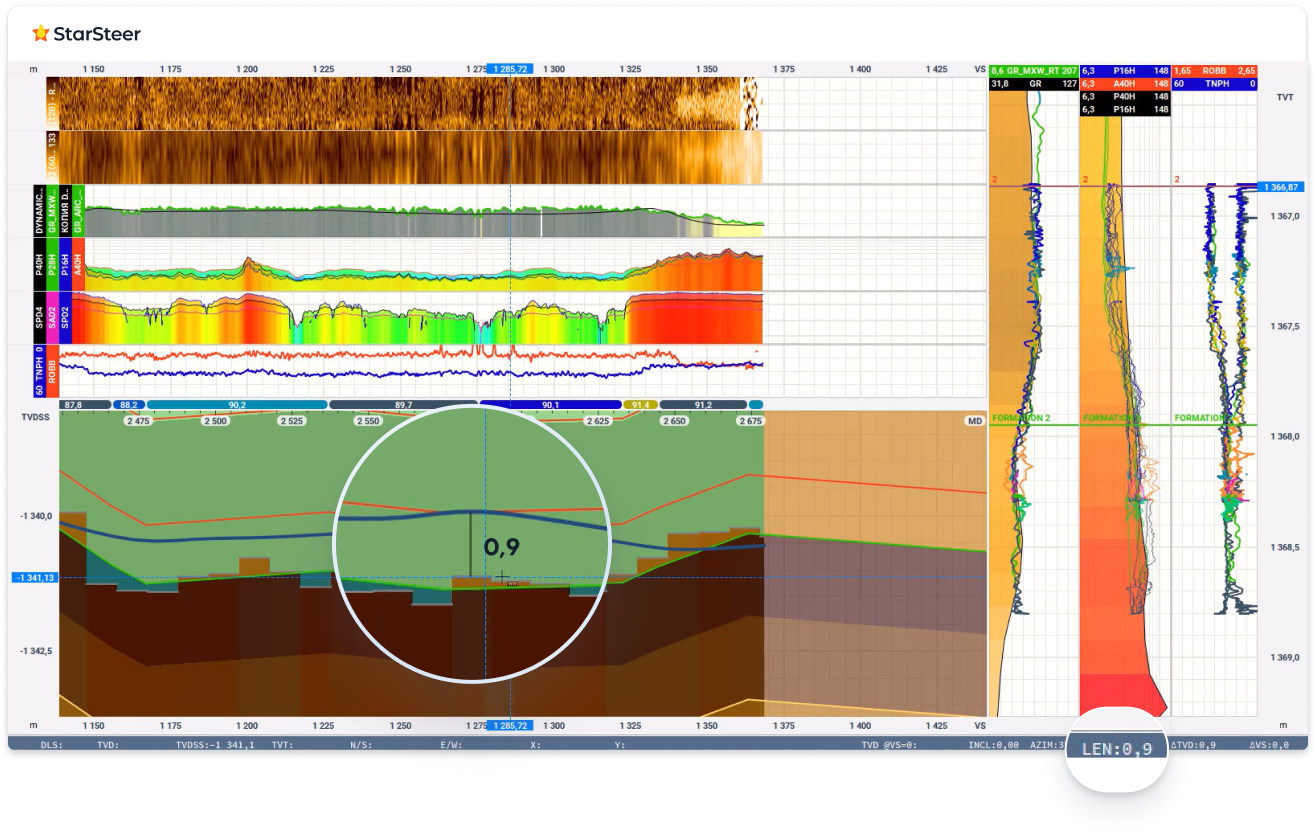Click the 2 500 MD depth marker
Screen dimensions: 1316x840
[x=215, y=421]
